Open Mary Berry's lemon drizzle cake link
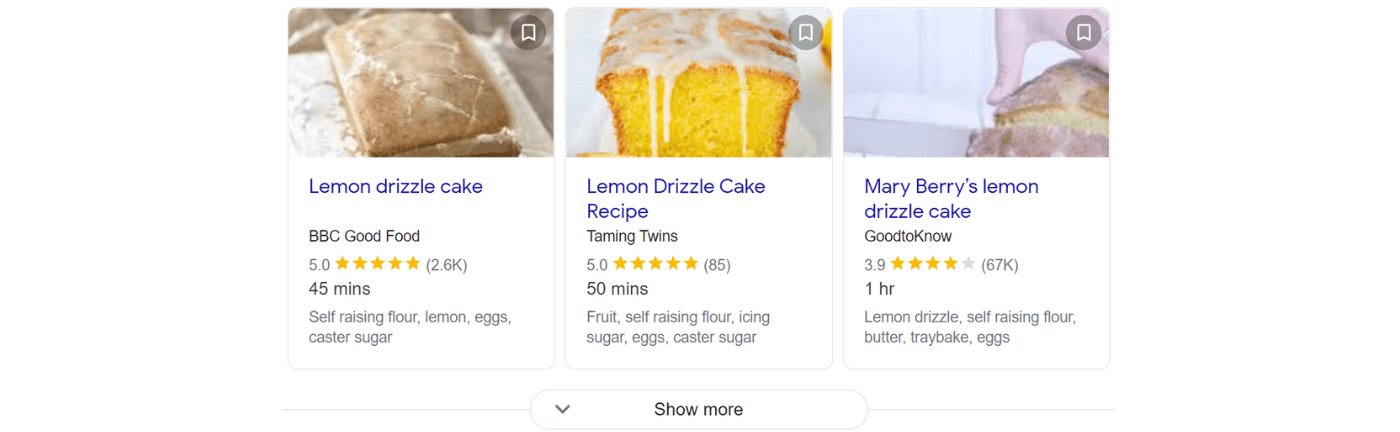This screenshot has width=1400, height=432. 952,199
